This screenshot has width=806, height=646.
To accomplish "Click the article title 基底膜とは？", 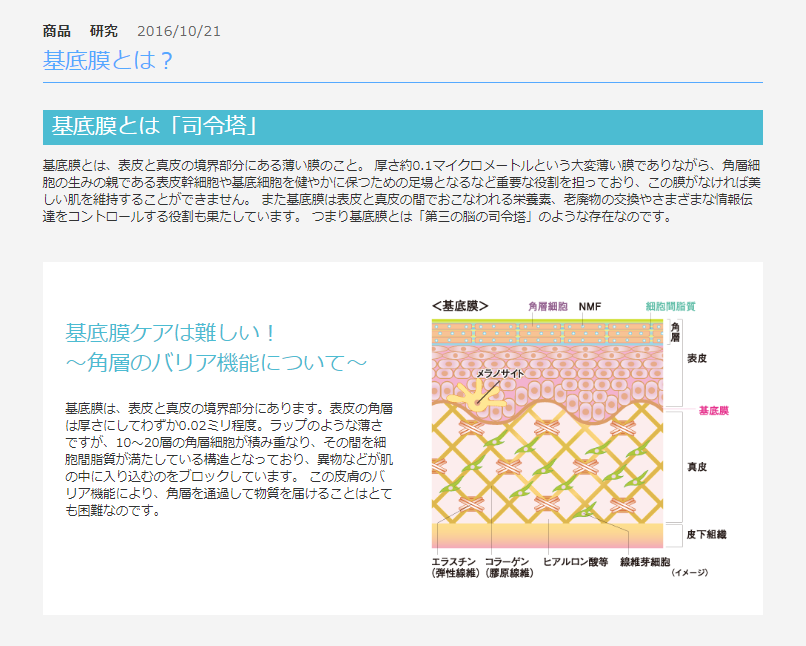I will pos(108,60).
